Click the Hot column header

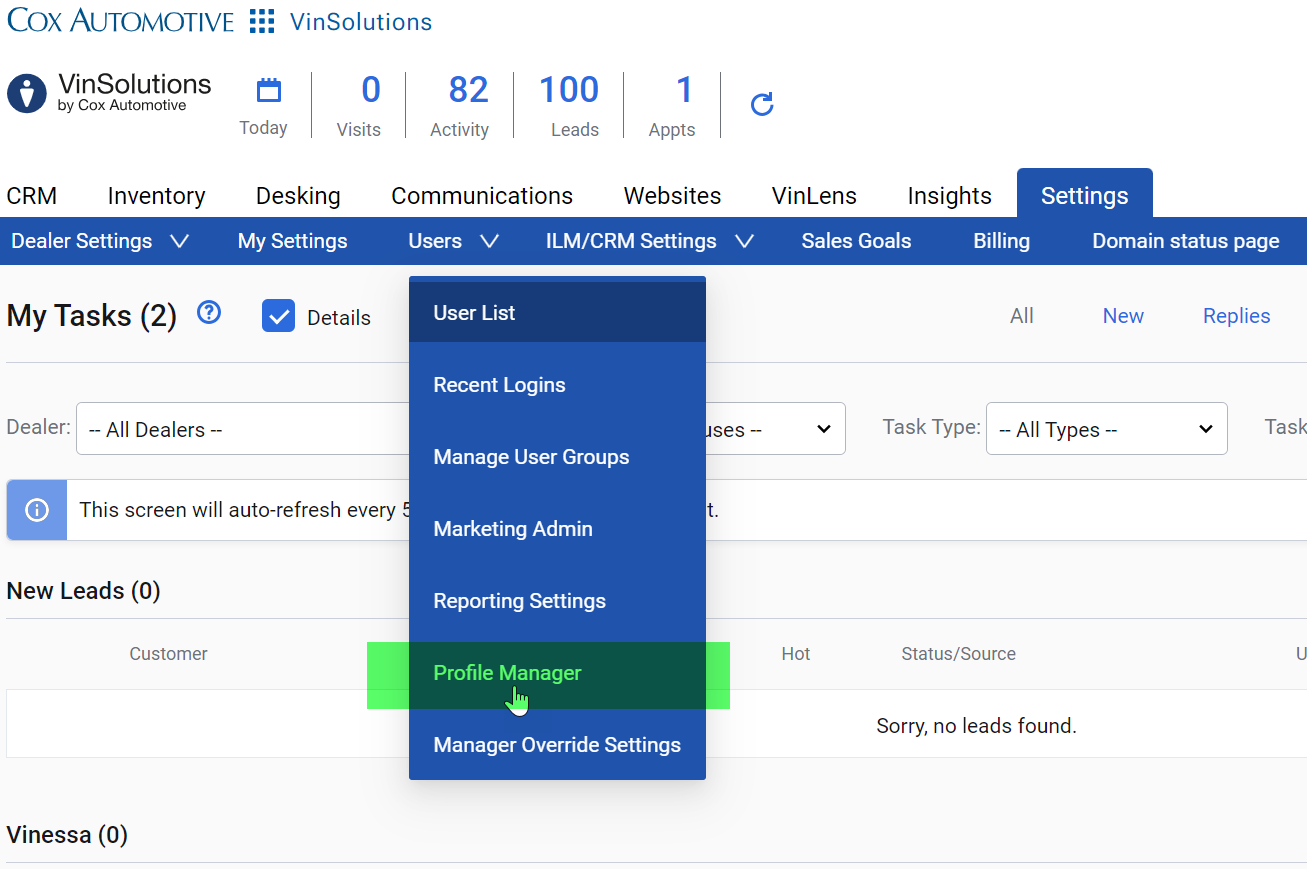[x=796, y=654]
